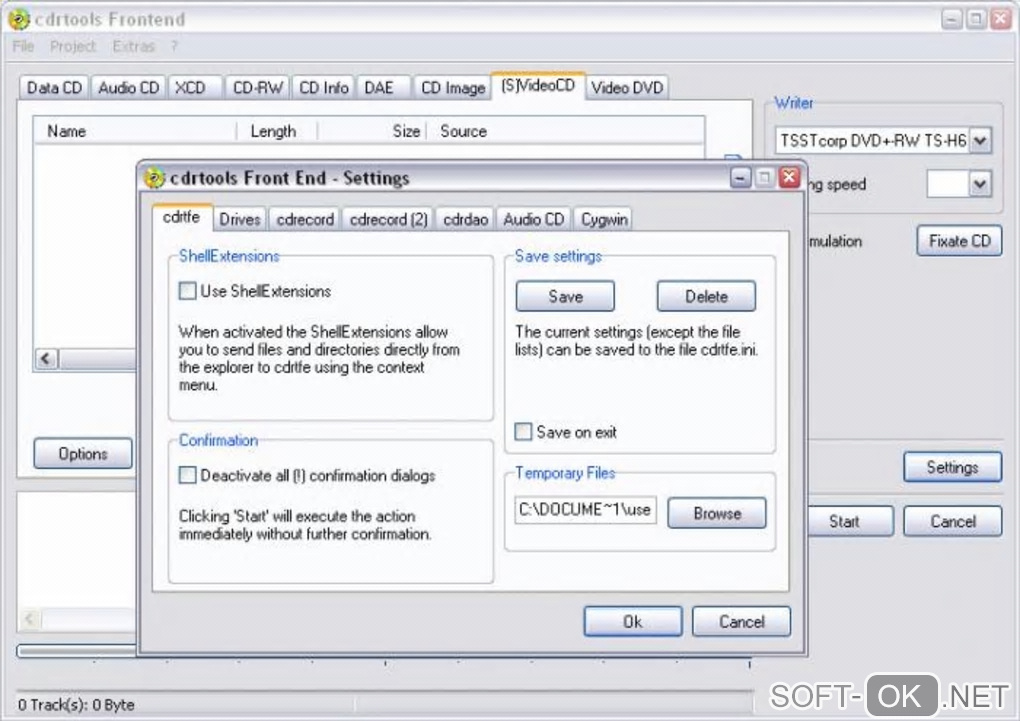
Task: Click the Source column header
Action: [565, 131]
